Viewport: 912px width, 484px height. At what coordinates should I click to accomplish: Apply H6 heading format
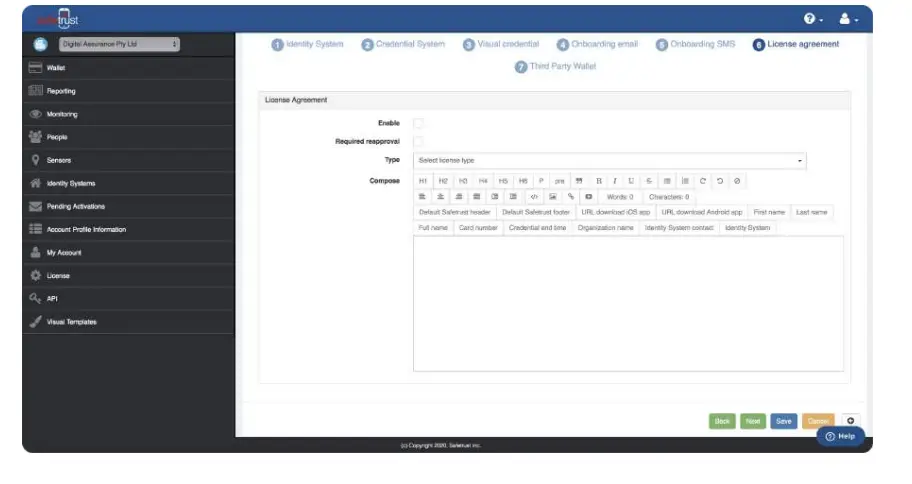523,181
